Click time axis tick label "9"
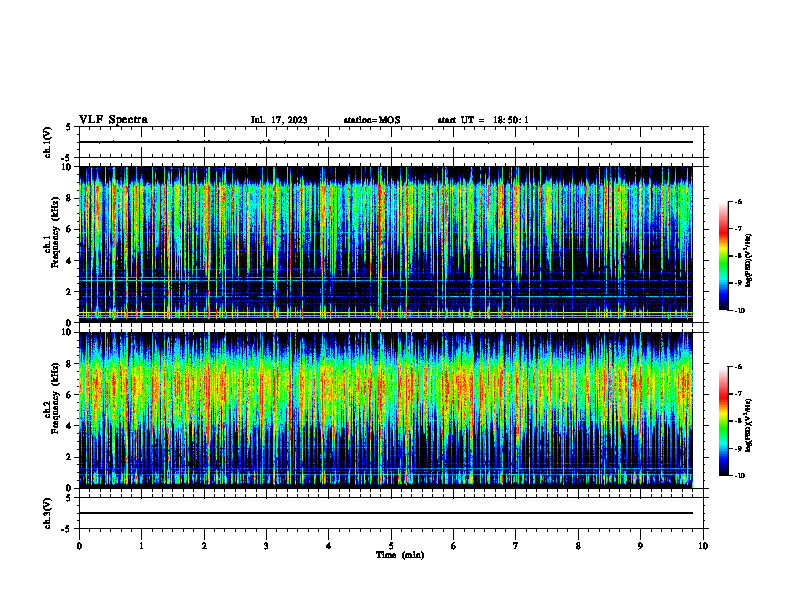Screen dimensions: 792x612 [640, 546]
